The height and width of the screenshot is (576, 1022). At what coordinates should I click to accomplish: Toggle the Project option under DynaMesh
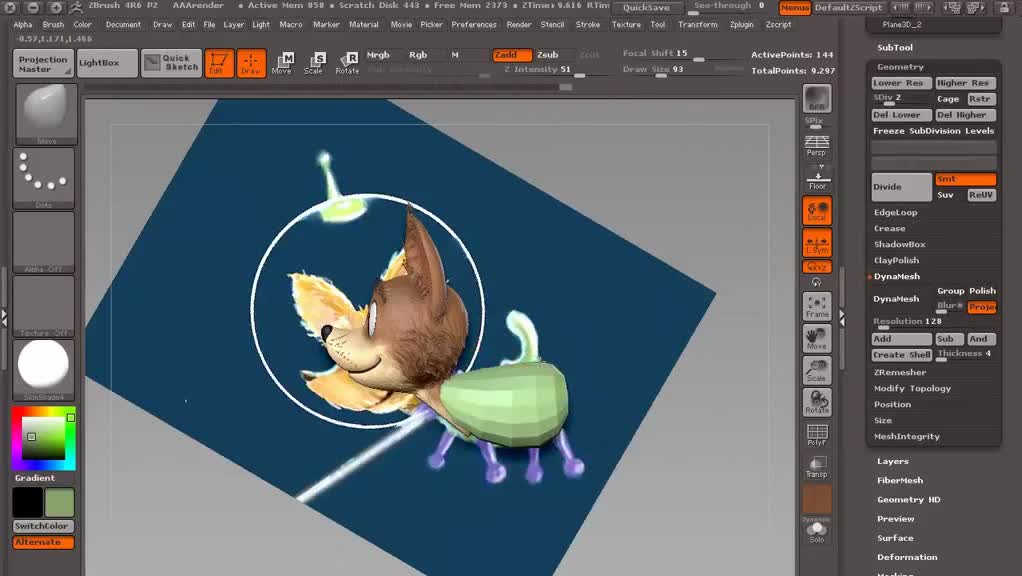[x=982, y=306]
